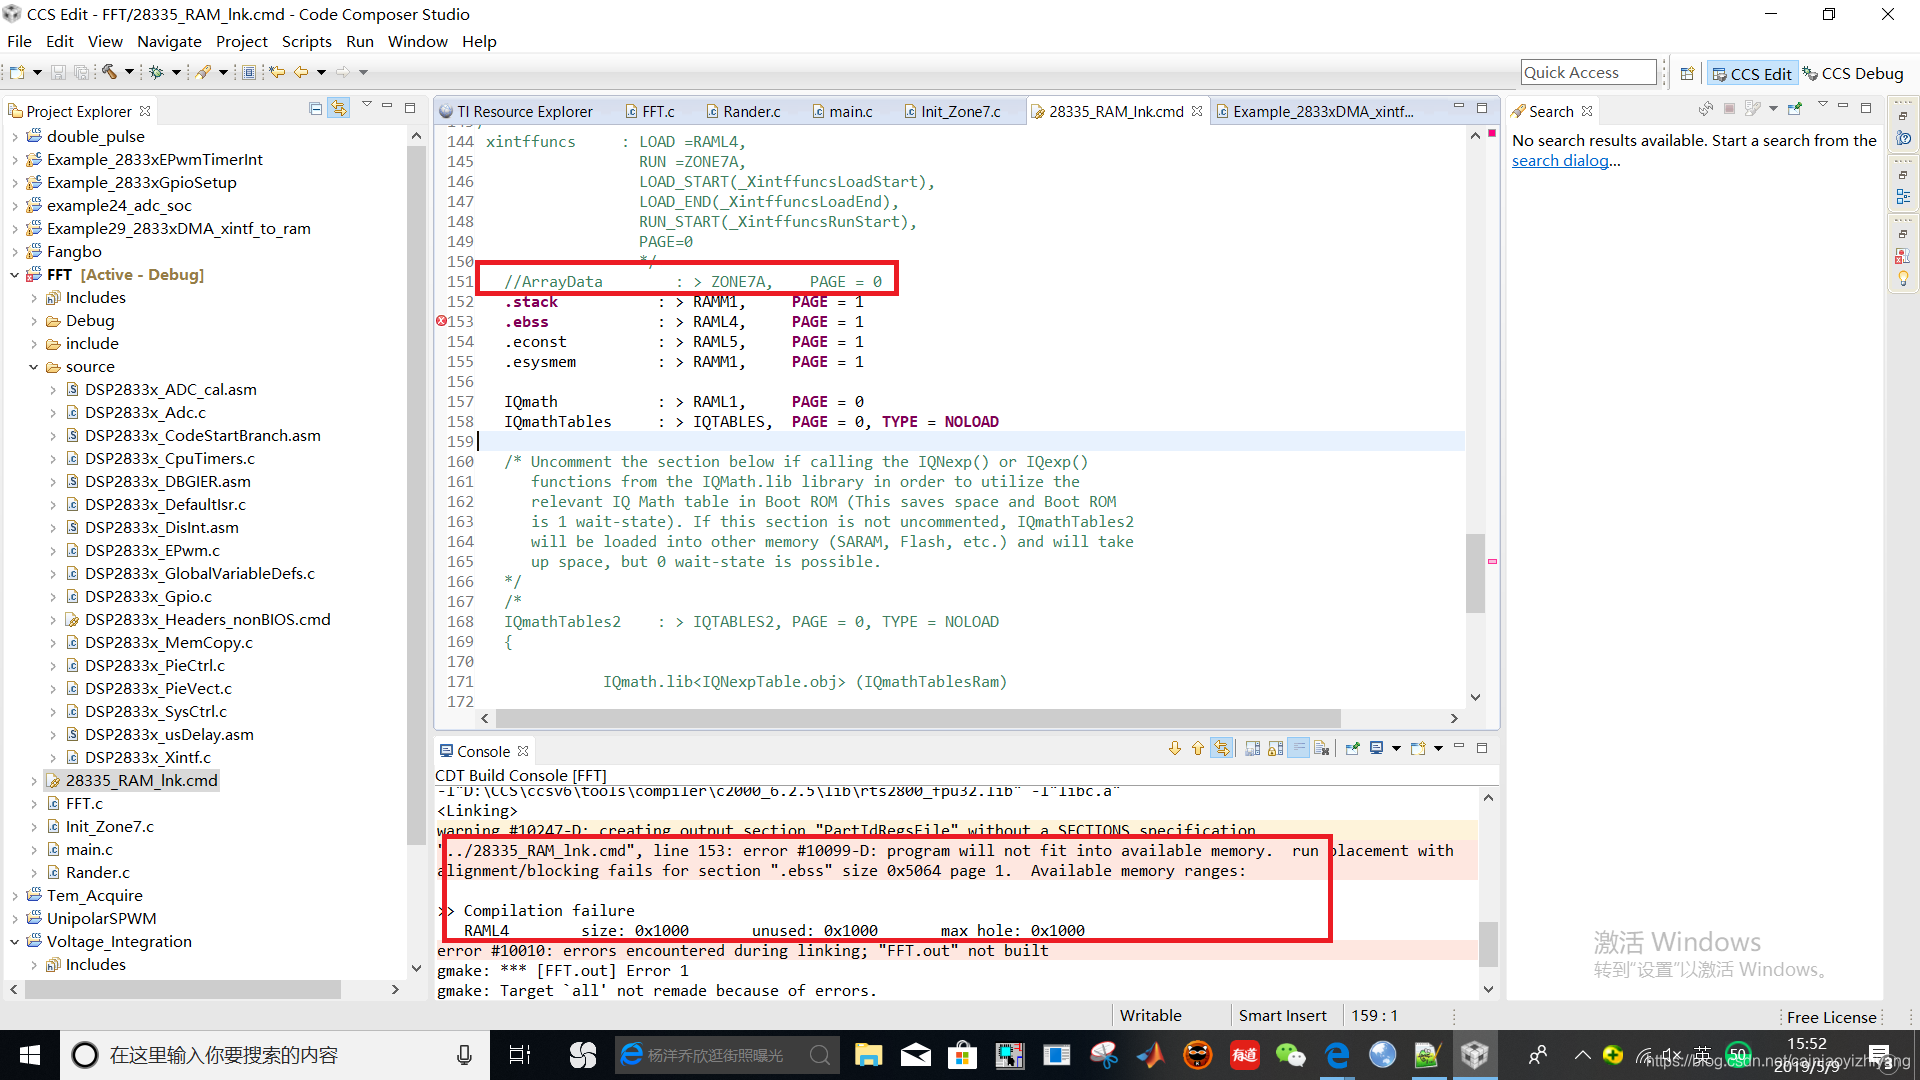Open the Project menu
This screenshot has width=1920, height=1080.
pos(241,41)
